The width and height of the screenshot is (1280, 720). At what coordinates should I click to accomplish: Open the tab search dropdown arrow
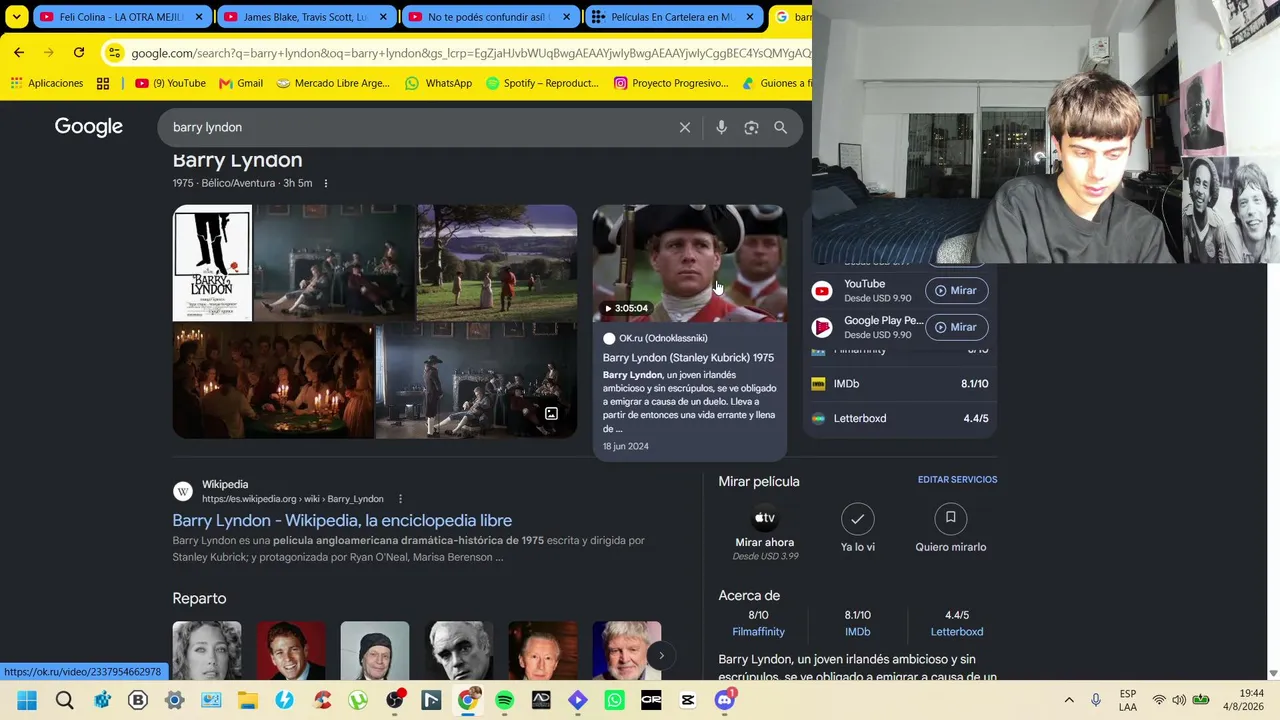tap(17, 17)
